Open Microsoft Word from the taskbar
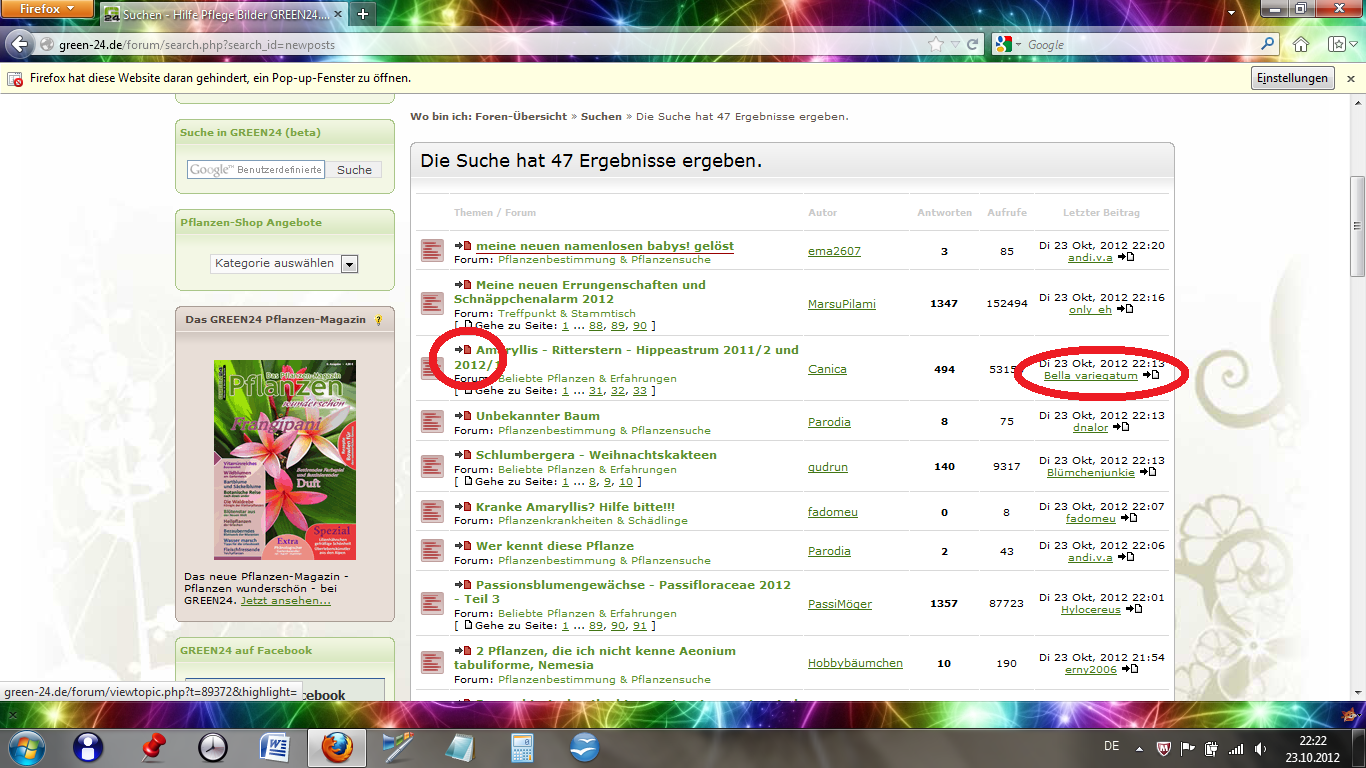 [x=274, y=747]
